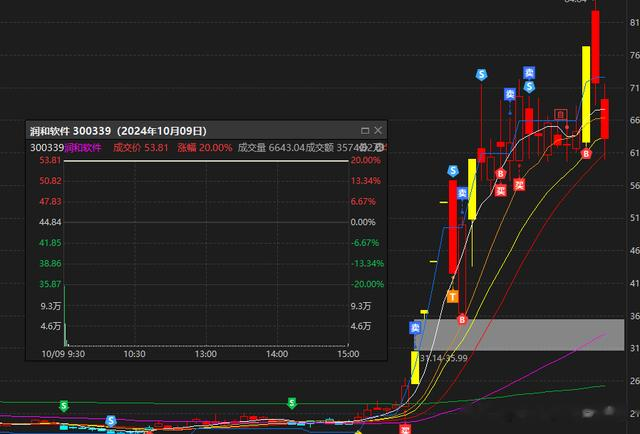Close the 润和软件 300339 popup window
The image size is (640, 434).
pos(378,130)
